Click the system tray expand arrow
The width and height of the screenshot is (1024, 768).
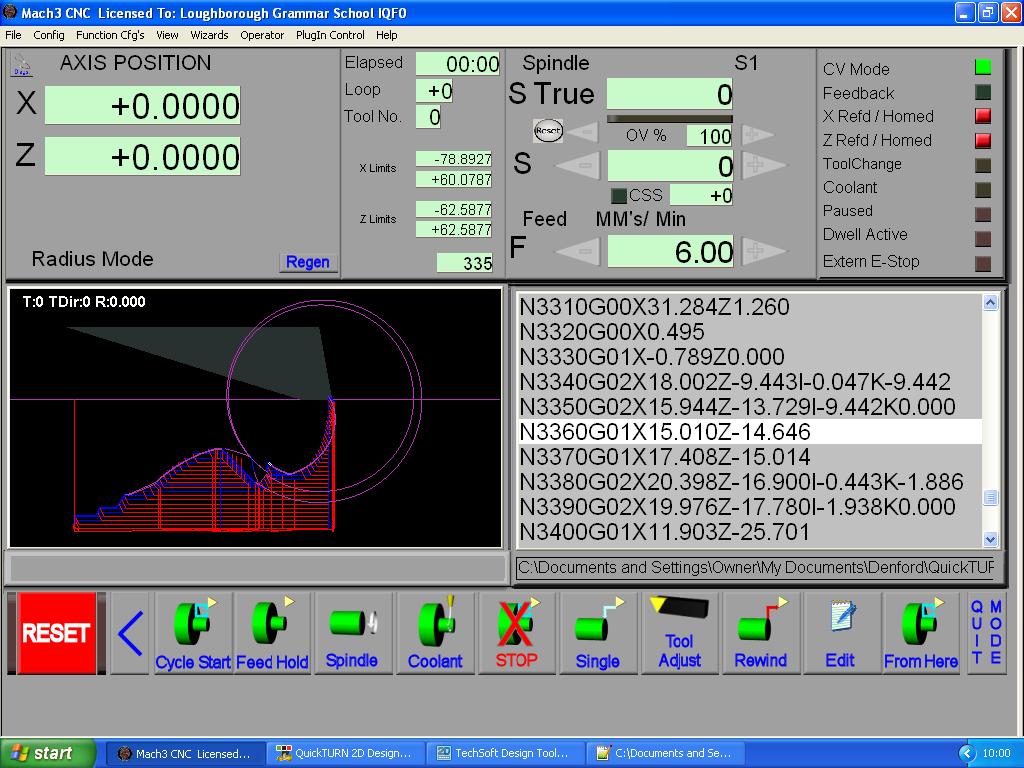pos(968,753)
